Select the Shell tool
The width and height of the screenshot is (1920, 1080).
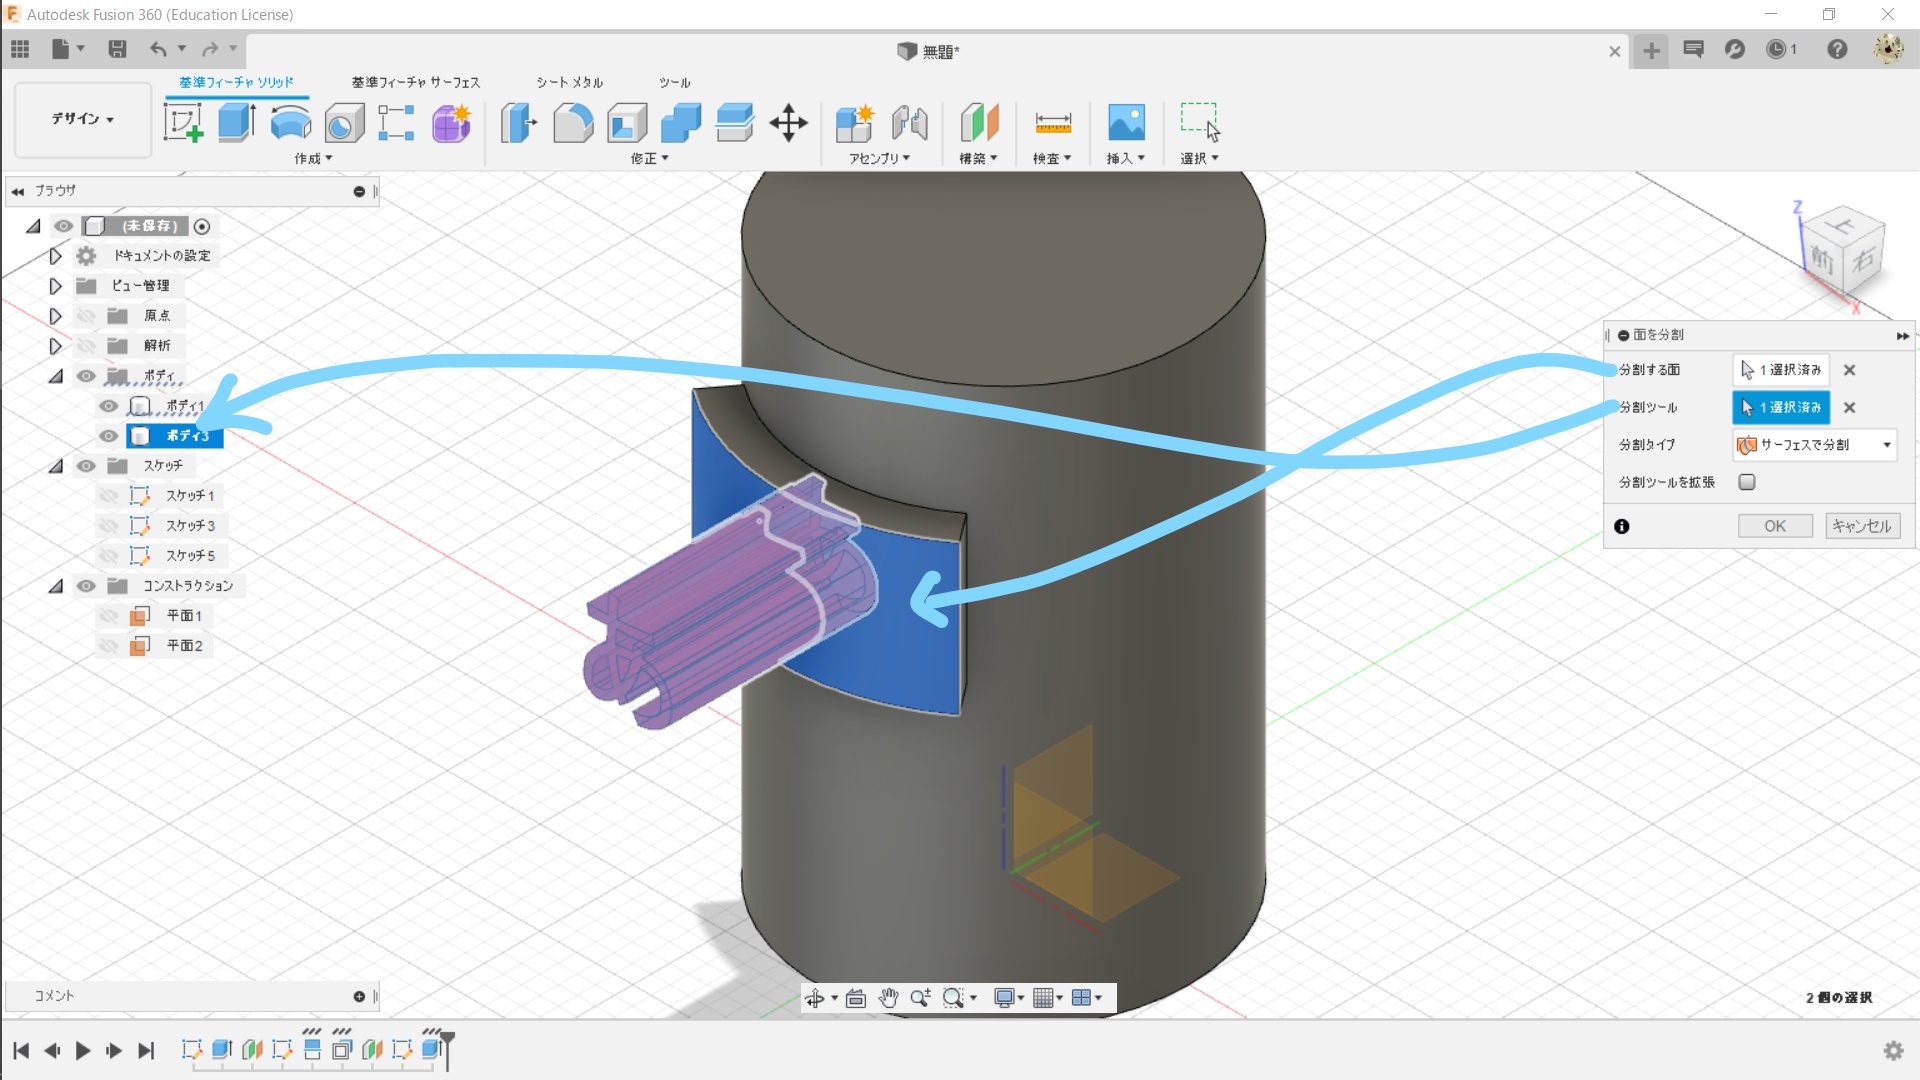pyautogui.click(x=627, y=123)
